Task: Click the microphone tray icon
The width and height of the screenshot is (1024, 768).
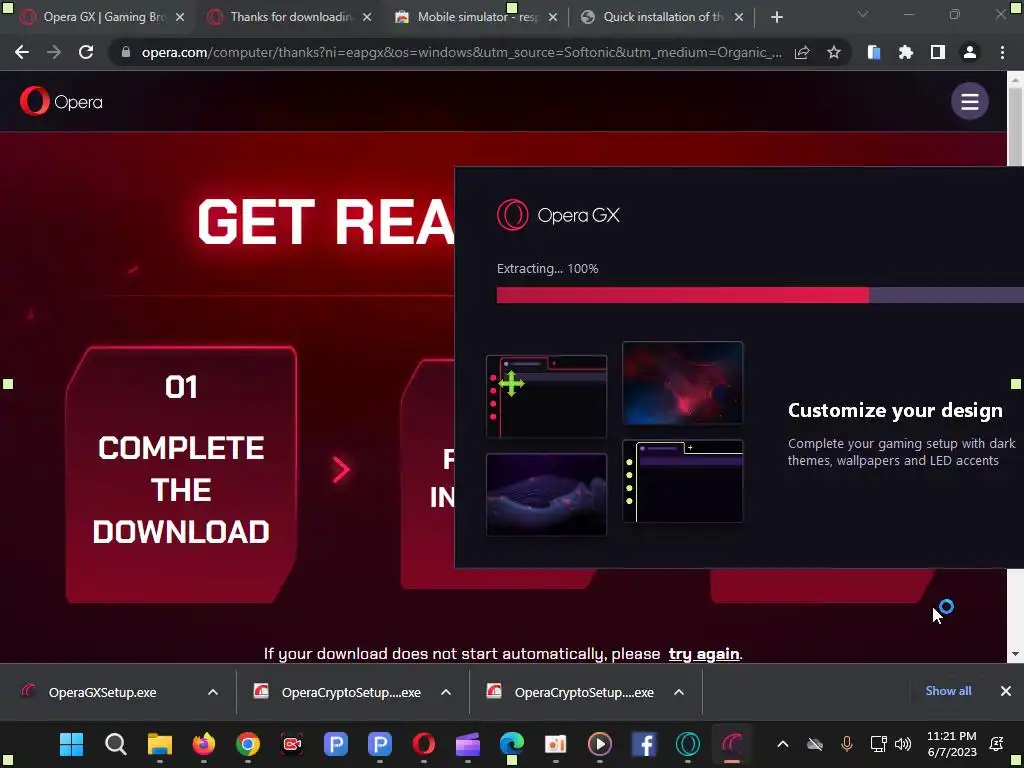Action: point(847,744)
